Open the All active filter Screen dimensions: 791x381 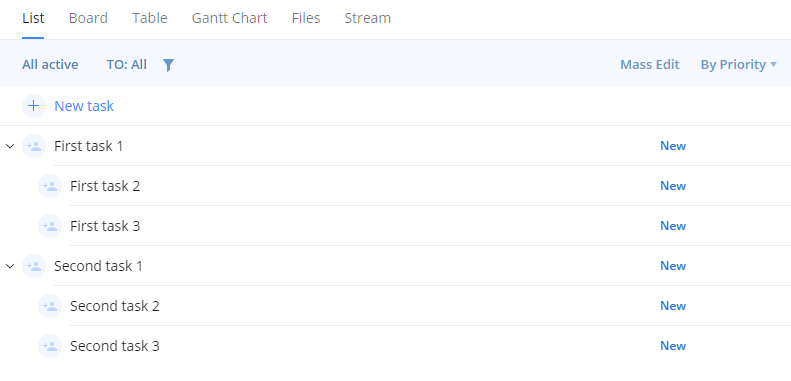point(50,65)
